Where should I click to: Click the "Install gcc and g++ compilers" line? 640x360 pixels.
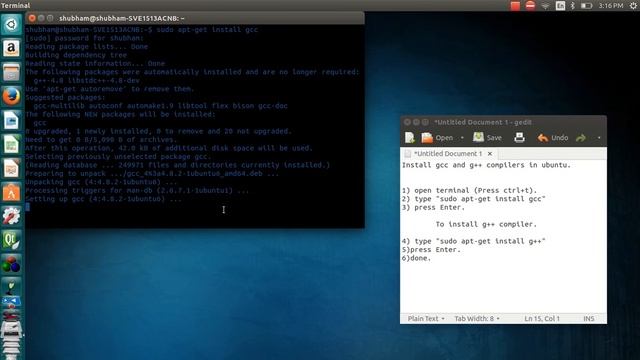pyautogui.click(x=486, y=165)
